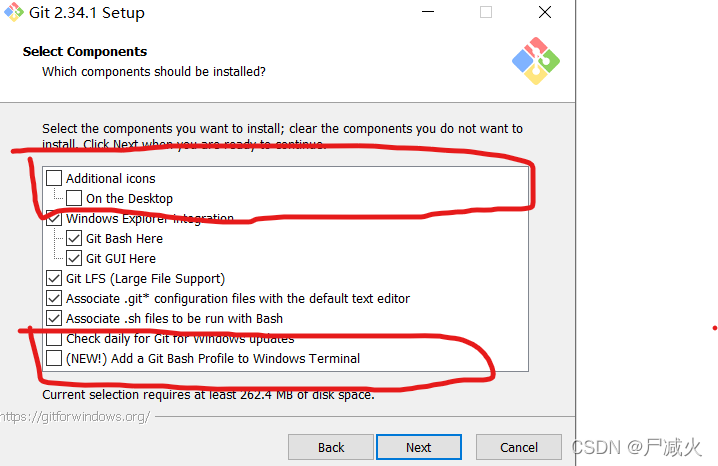Click the Back button

[x=331, y=447]
